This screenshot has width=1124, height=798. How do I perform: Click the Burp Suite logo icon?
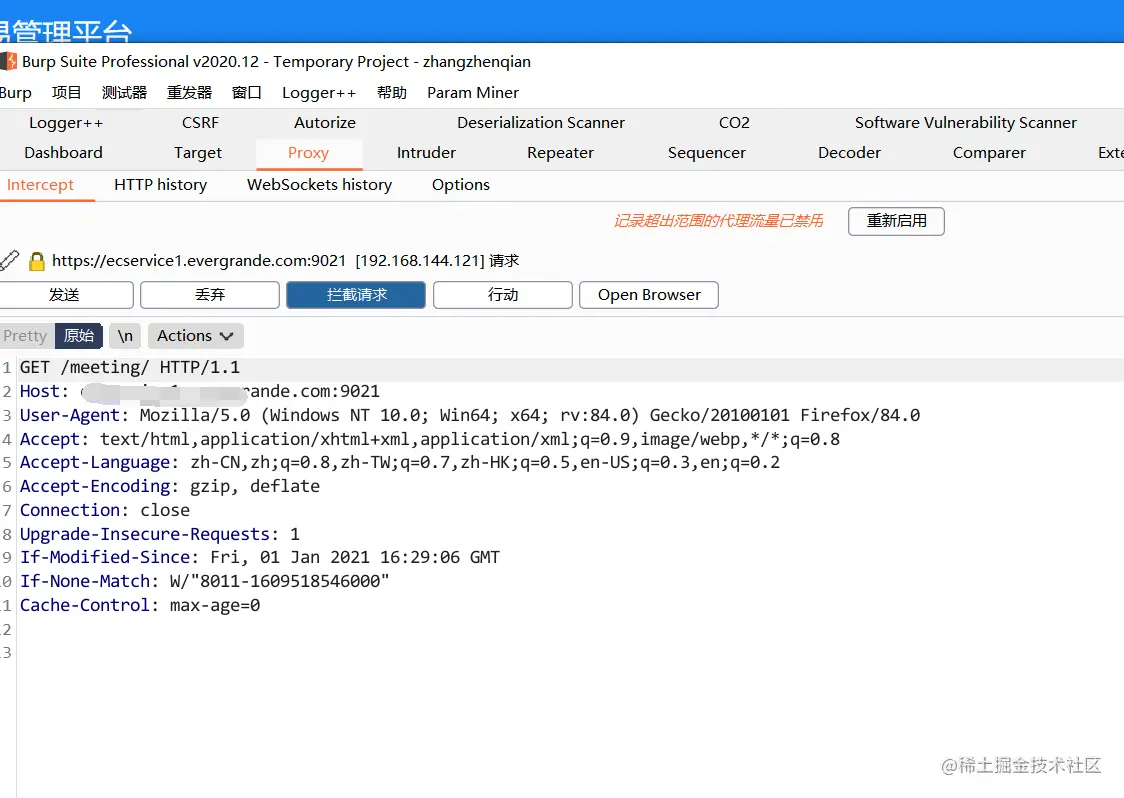(x=9, y=62)
